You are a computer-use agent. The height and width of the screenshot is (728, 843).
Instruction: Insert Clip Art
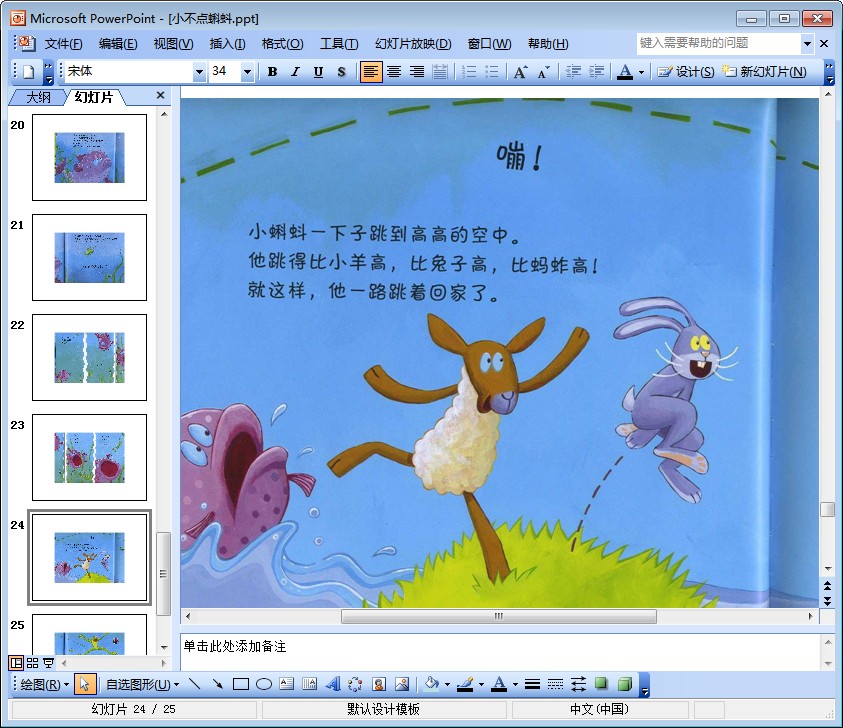(378, 684)
